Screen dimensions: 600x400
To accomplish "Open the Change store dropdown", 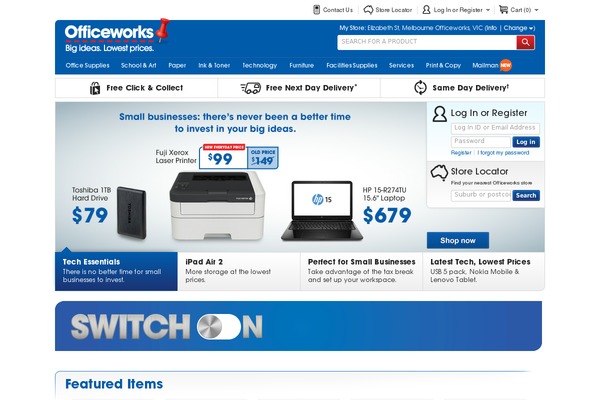I will click(519, 28).
